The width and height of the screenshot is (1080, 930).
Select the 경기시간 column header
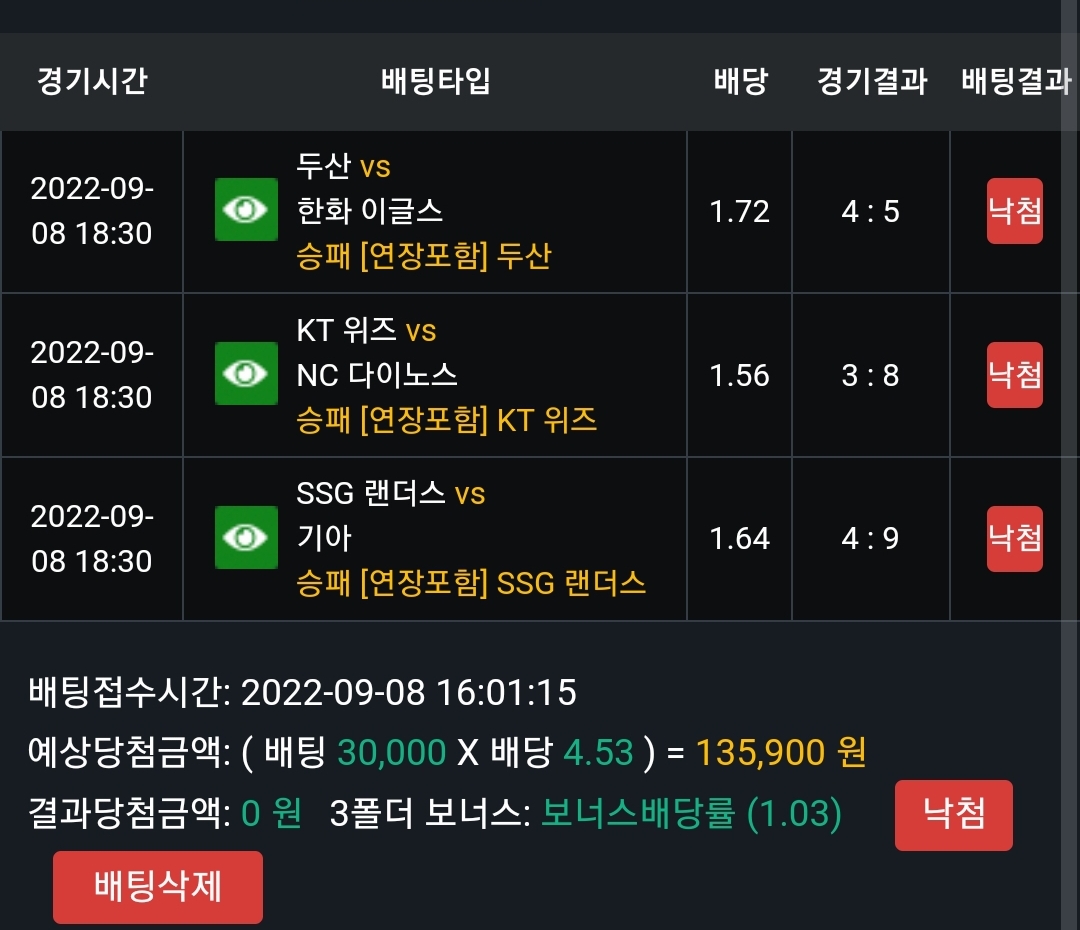[92, 81]
